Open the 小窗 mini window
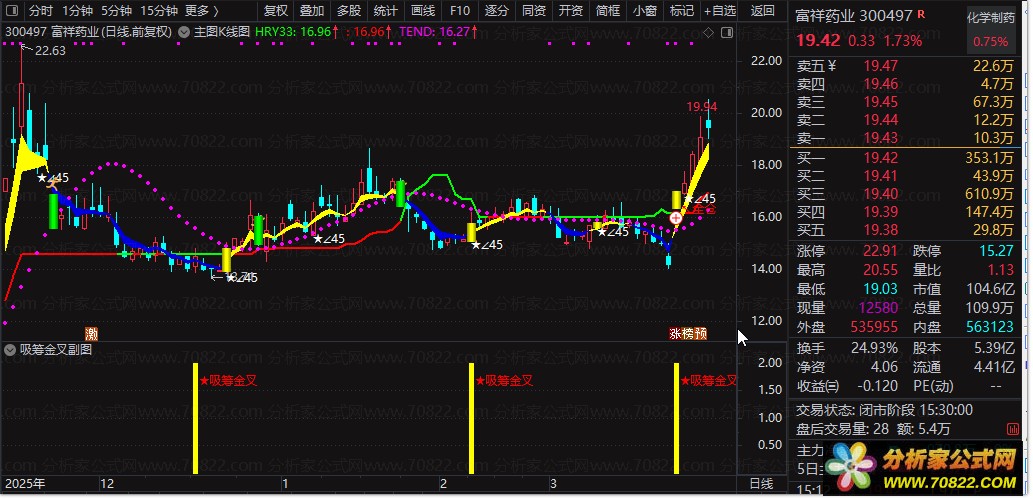Viewport: 1033px width, 499px height. (x=644, y=11)
